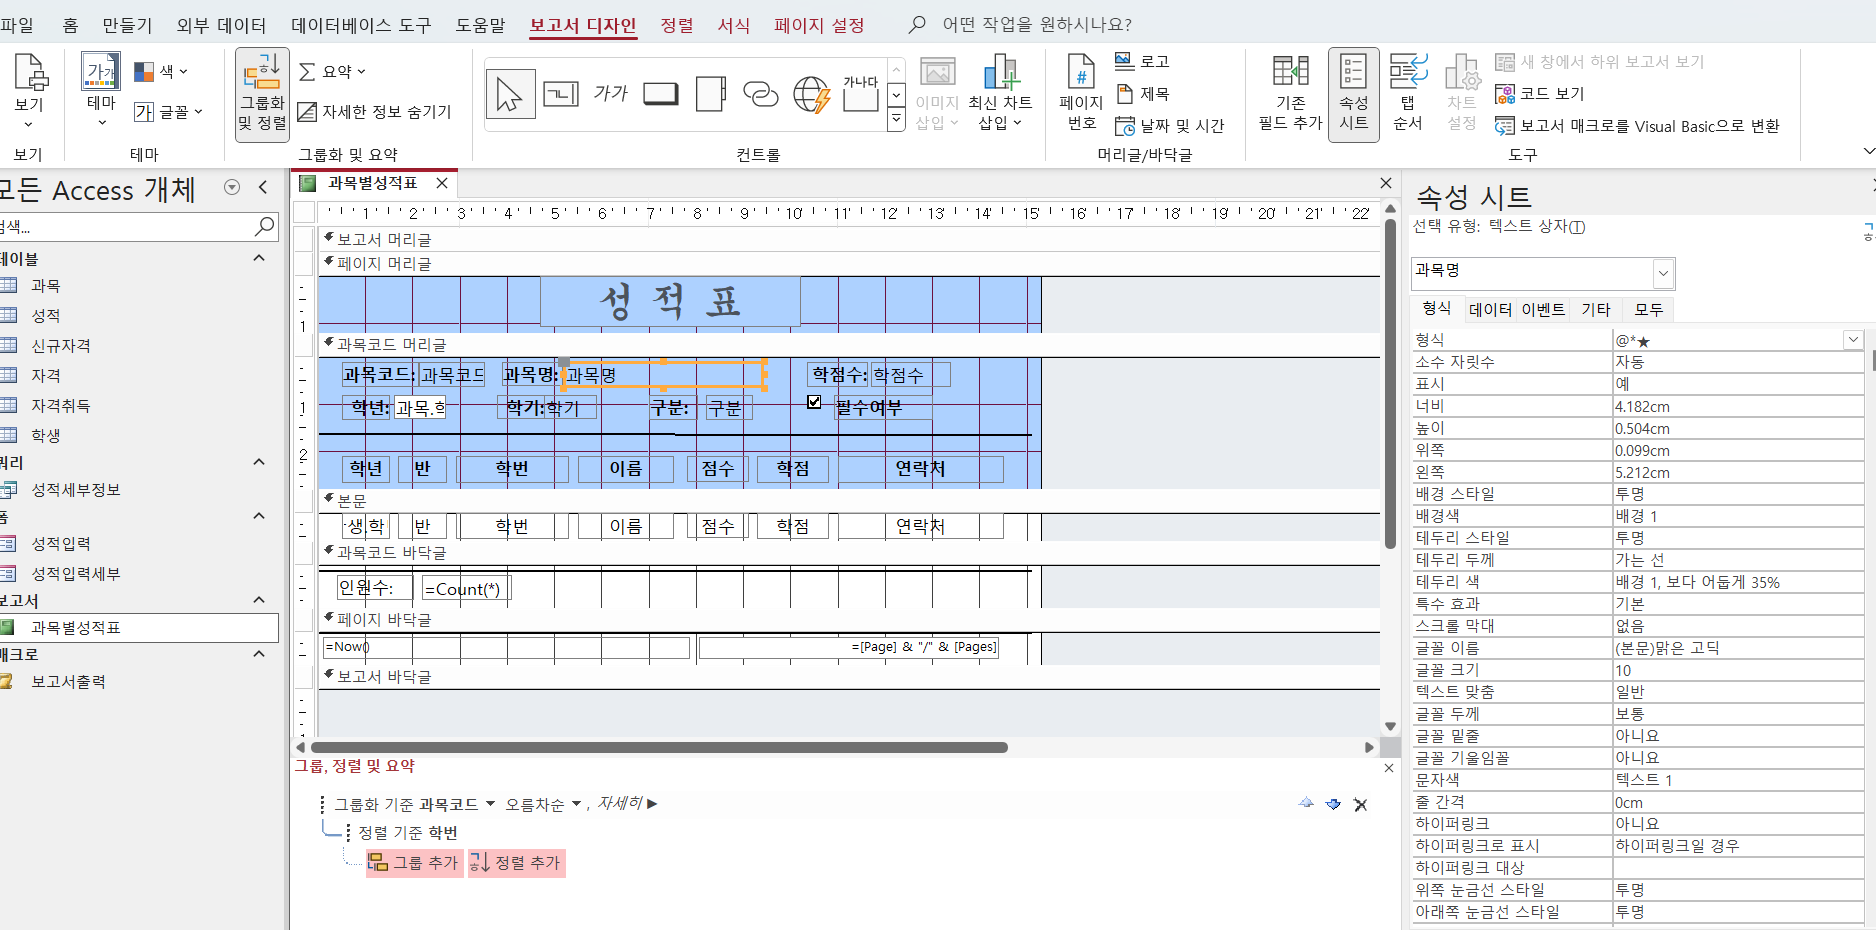
Task: Switch to the 데이터 property tab
Action: [1490, 310]
